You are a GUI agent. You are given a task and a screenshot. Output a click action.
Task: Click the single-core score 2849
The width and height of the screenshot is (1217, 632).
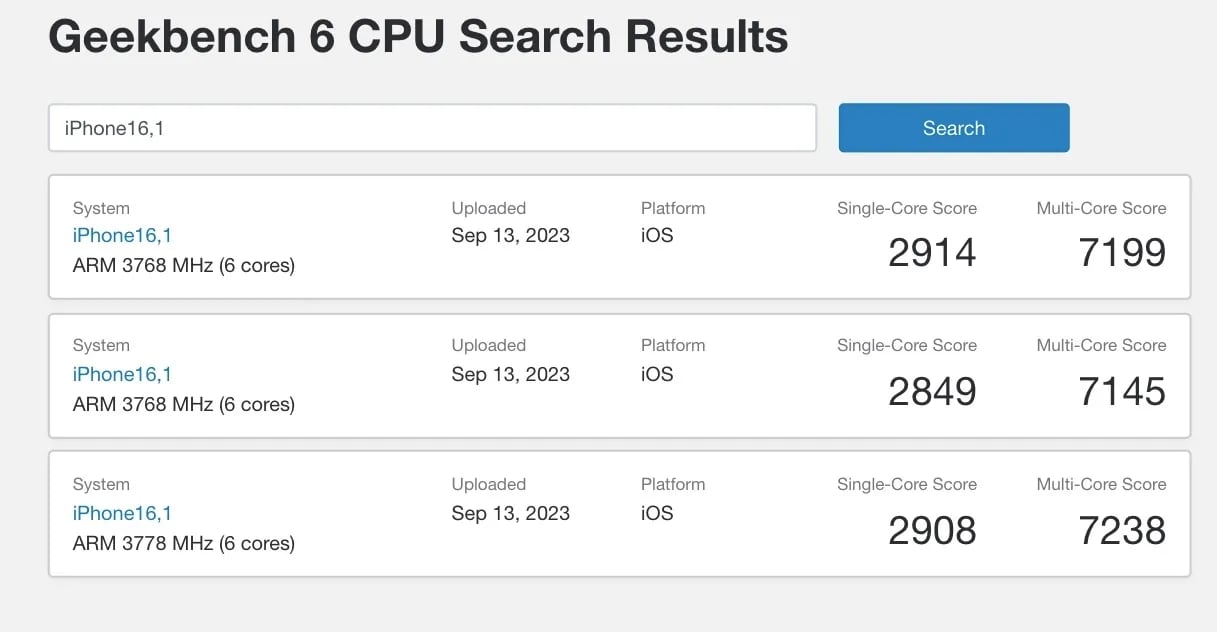[931, 391]
